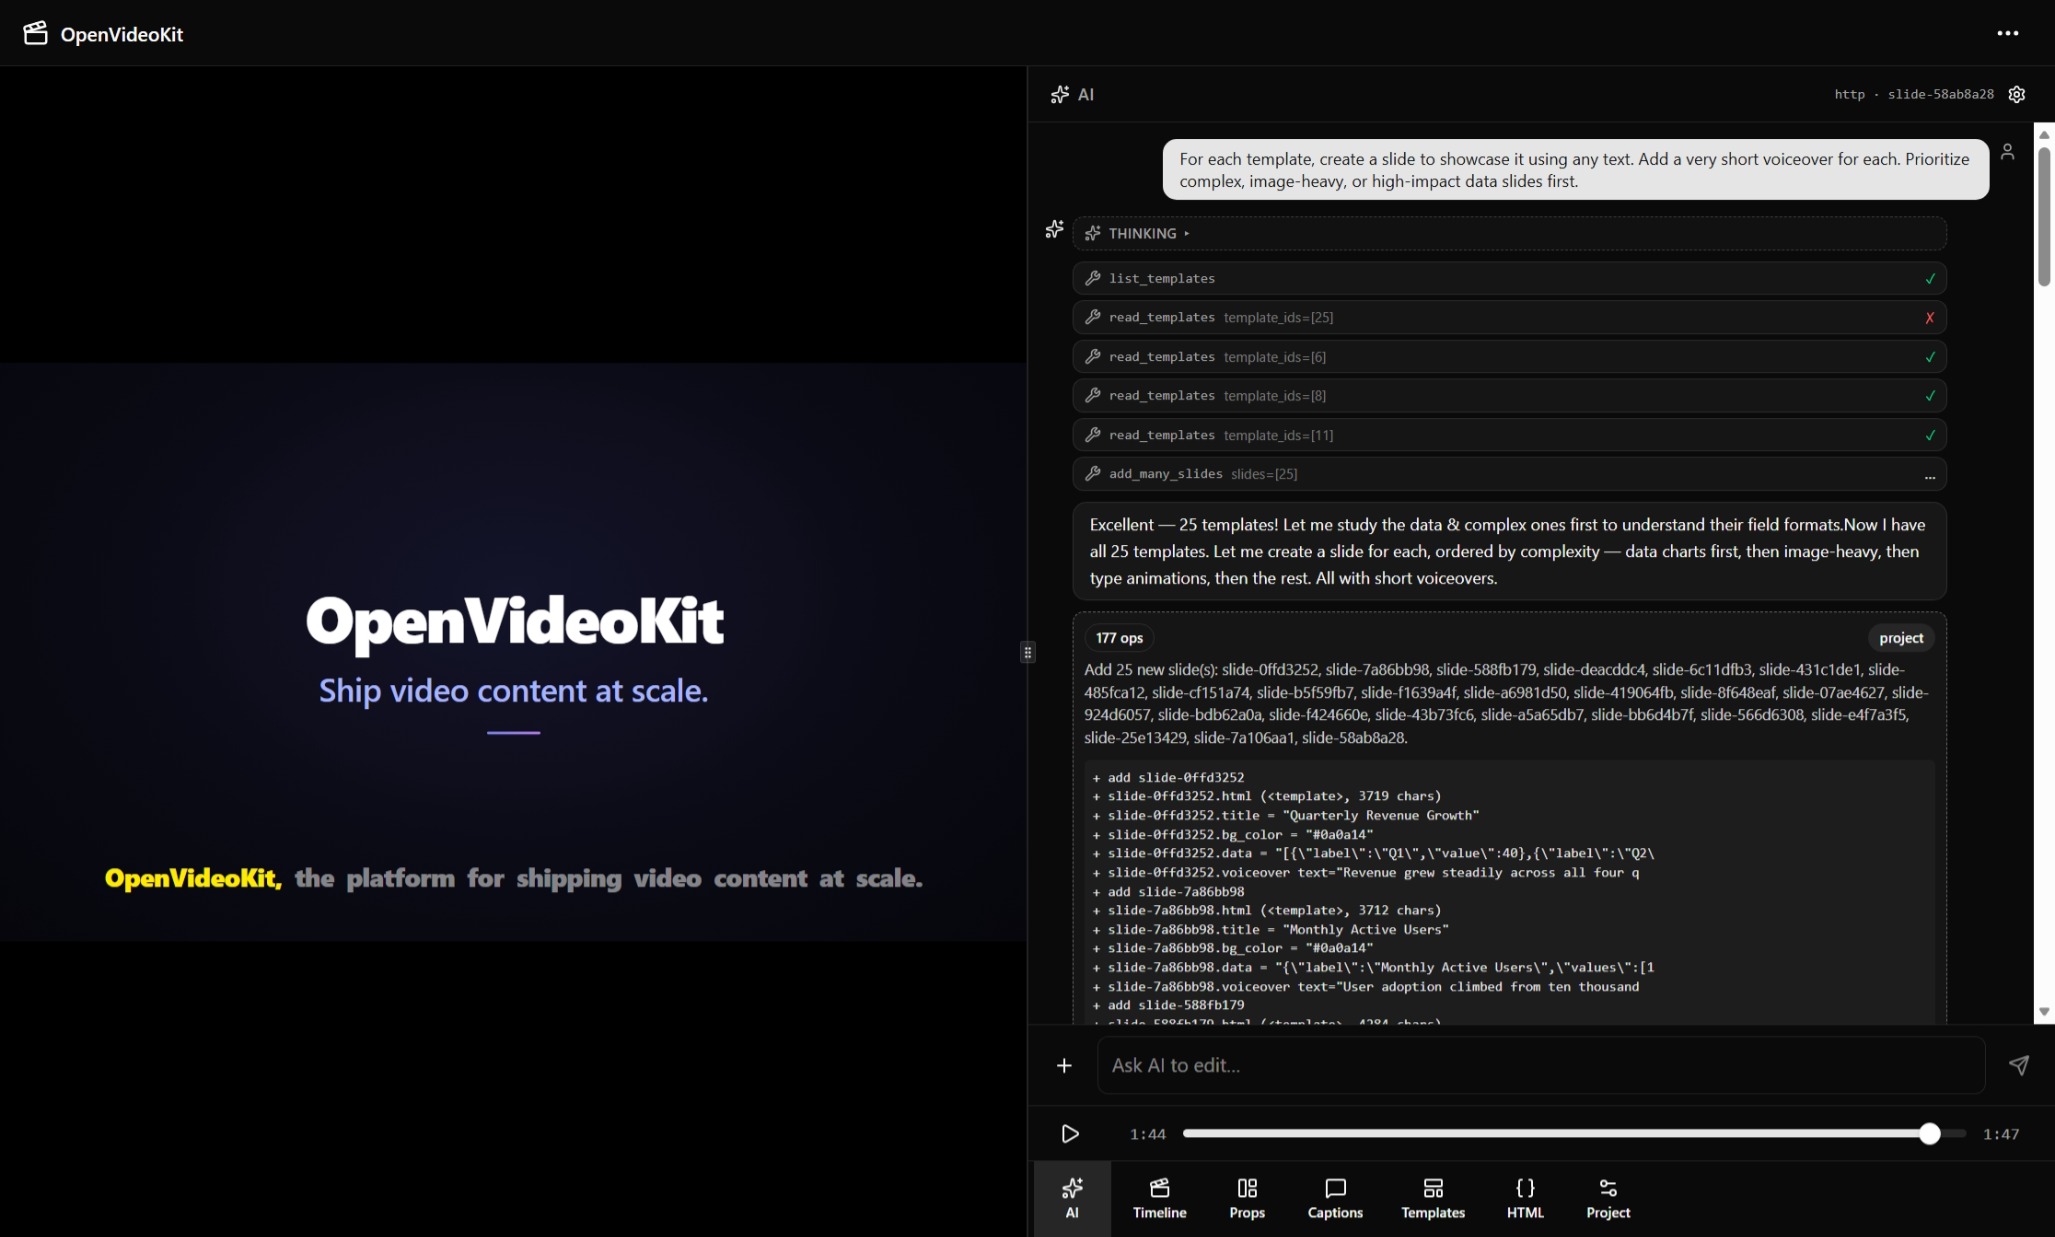
Task: Expand the list_templates tool call row
Action: 1509,278
